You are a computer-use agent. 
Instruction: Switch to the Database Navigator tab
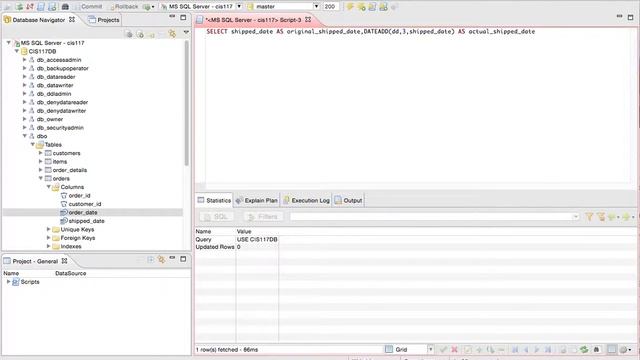click(39, 20)
